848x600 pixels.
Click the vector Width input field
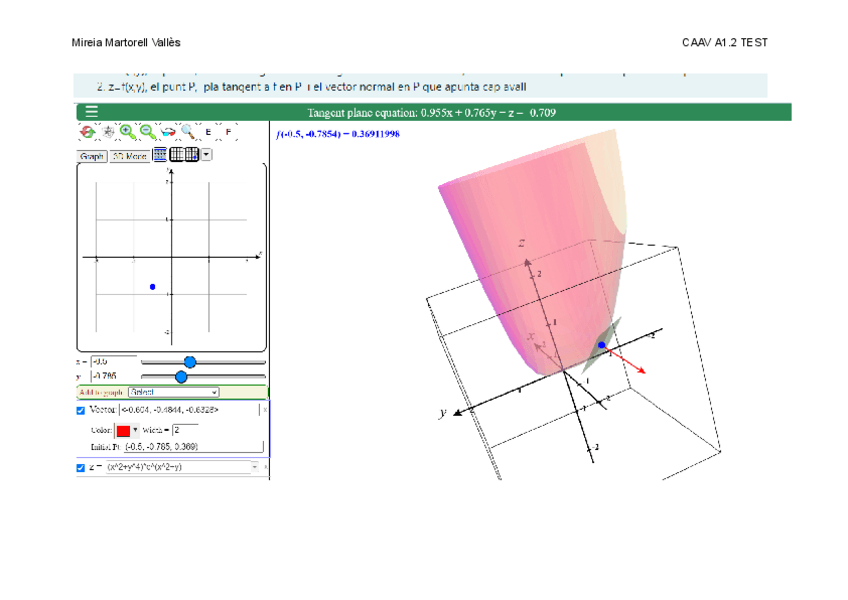coord(184,429)
